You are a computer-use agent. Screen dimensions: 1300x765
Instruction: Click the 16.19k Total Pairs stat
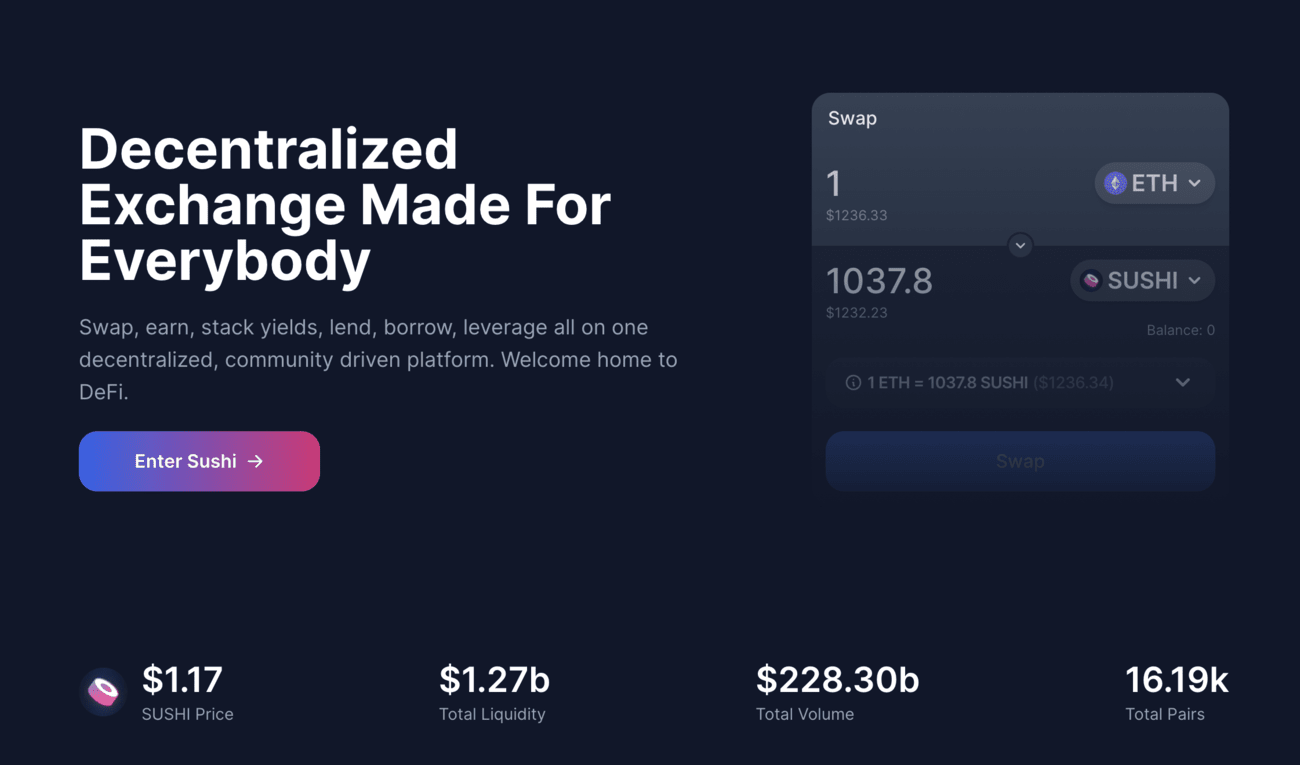[x=1176, y=692]
